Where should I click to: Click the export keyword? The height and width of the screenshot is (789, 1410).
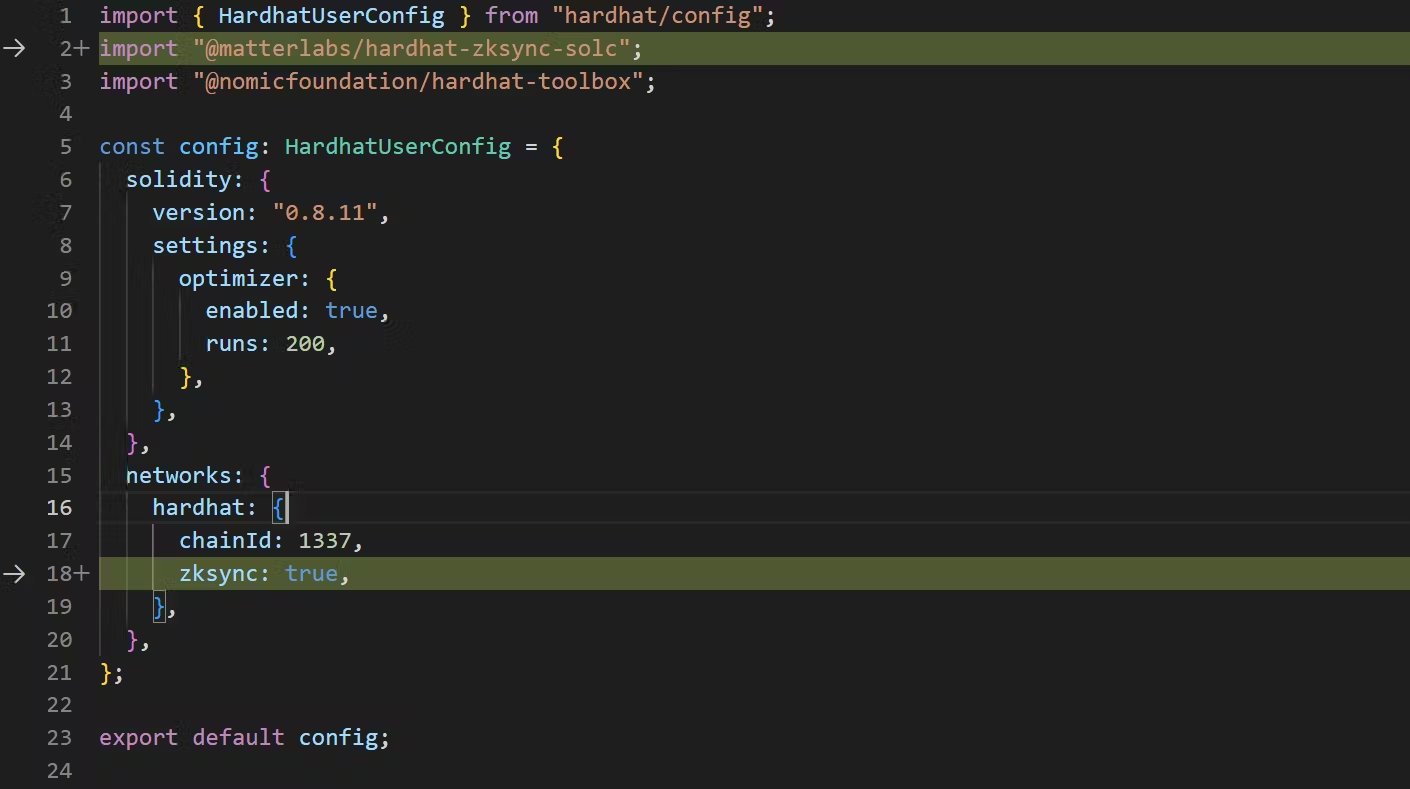[x=139, y=738]
